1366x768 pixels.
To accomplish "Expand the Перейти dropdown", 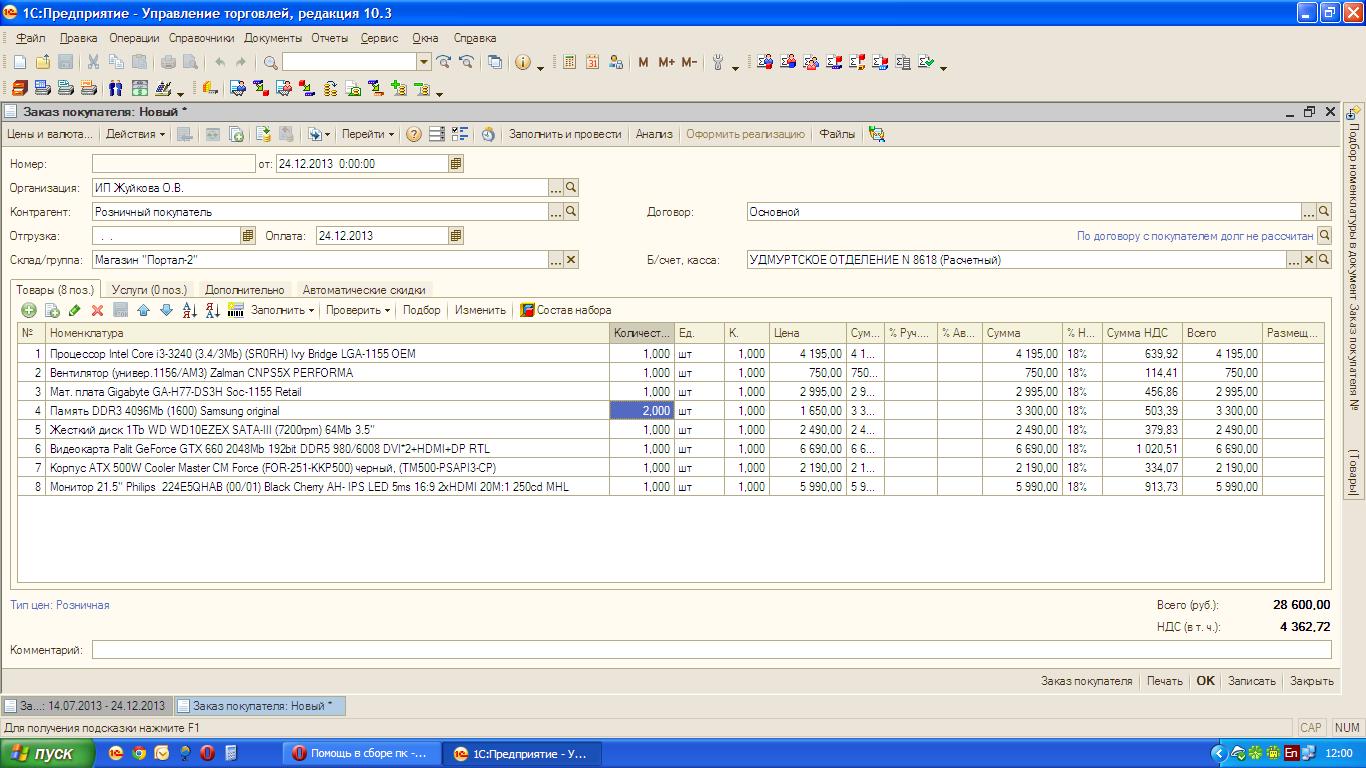I will click(x=368, y=134).
